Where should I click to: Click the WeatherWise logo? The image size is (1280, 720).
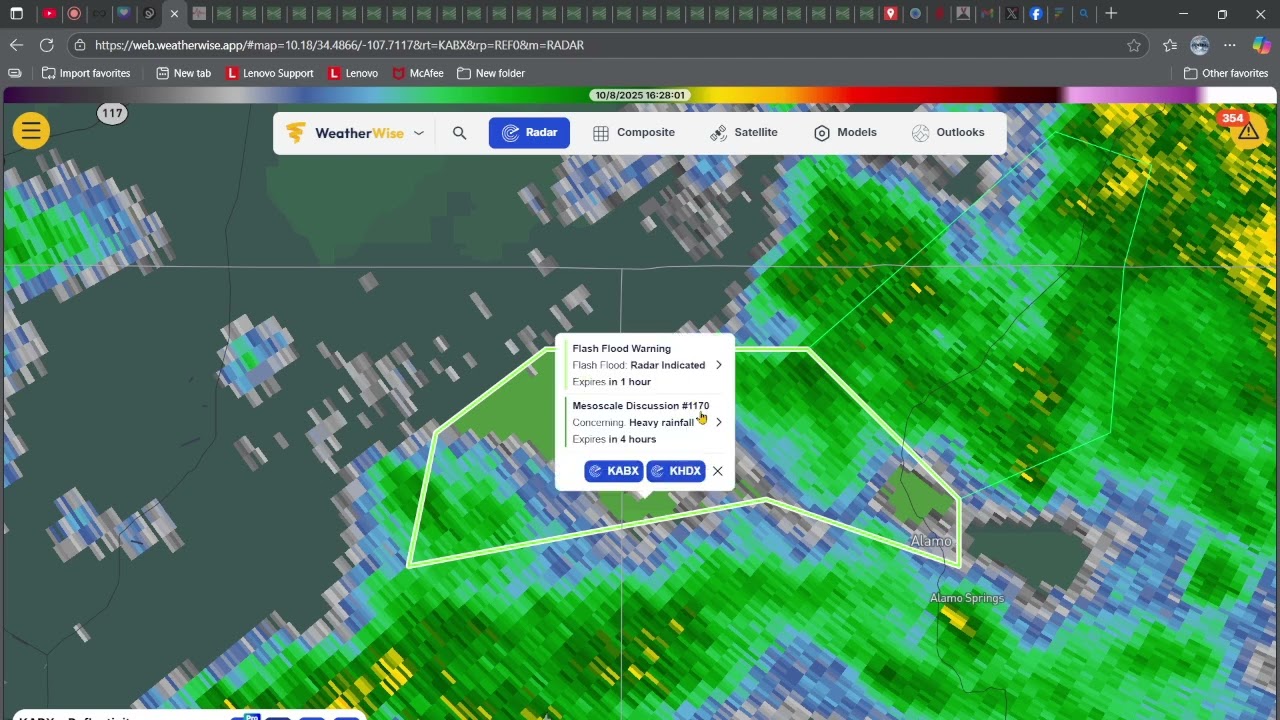pos(344,133)
